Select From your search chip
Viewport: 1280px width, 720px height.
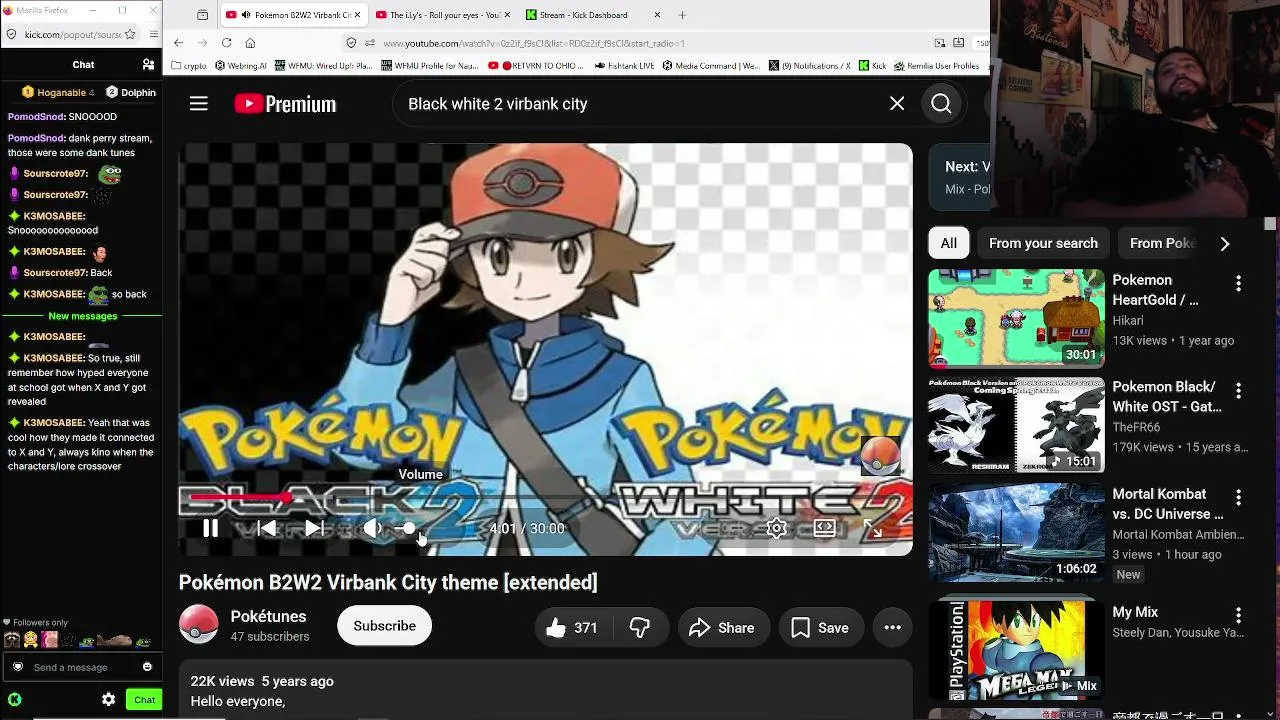pyautogui.click(x=1043, y=243)
